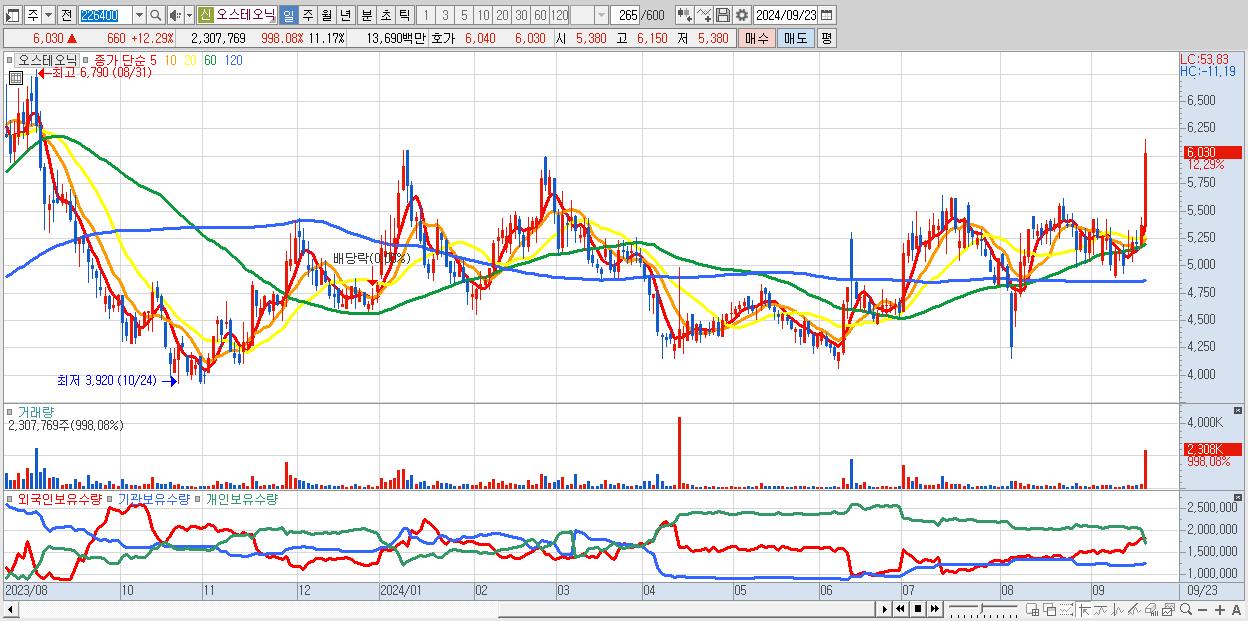This screenshot has height=621, width=1248.
Task: Click the panel layout icon at toolbar start
Action: point(11,15)
